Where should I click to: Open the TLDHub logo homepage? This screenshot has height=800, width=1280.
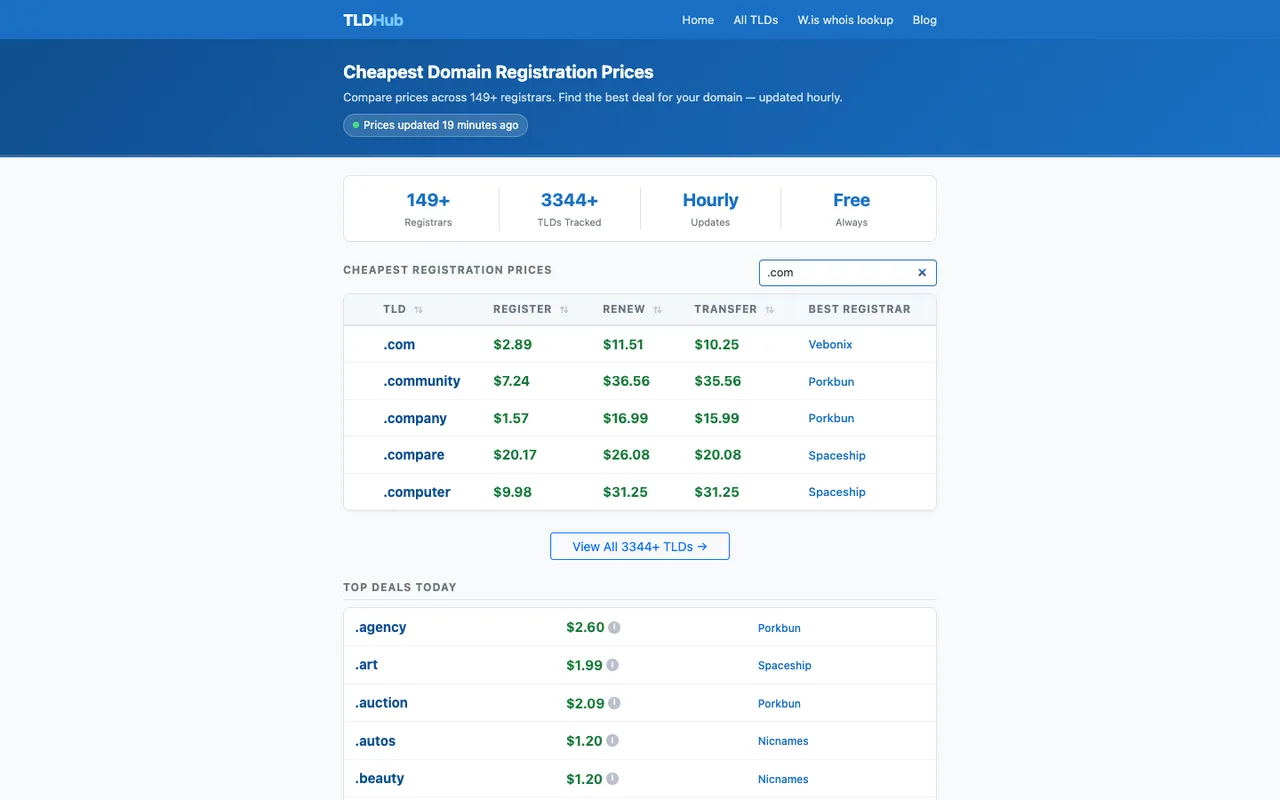click(x=373, y=20)
